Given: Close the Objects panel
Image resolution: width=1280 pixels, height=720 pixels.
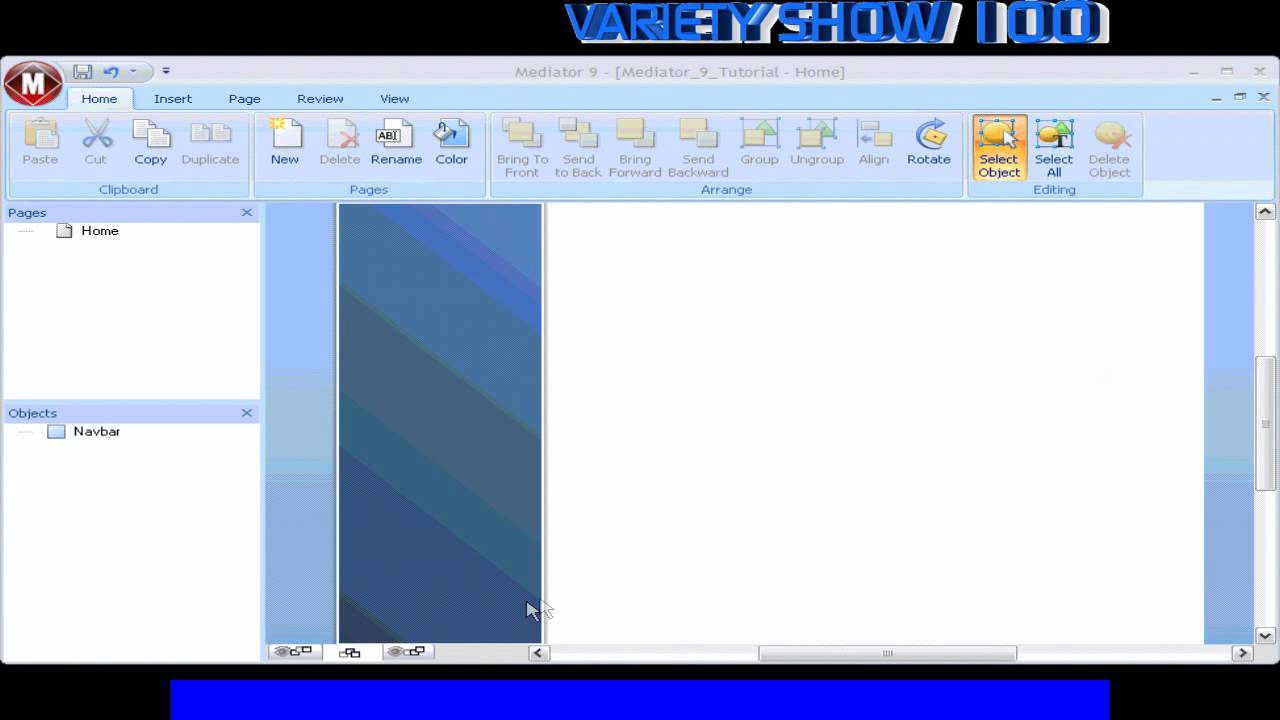Looking at the screenshot, I should tap(247, 413).
